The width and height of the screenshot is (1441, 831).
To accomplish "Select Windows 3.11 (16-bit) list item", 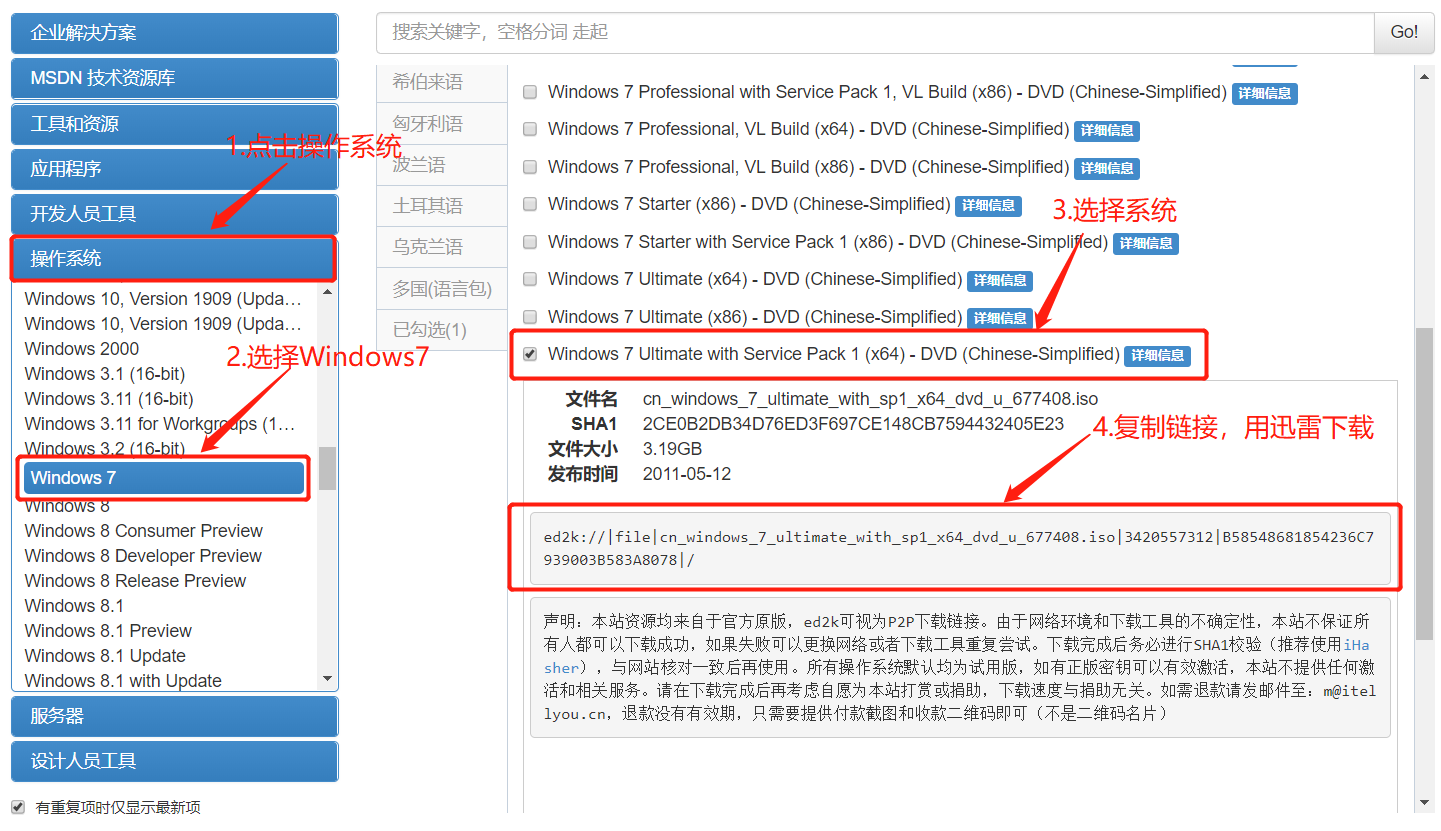I will [x=109, y=399].
